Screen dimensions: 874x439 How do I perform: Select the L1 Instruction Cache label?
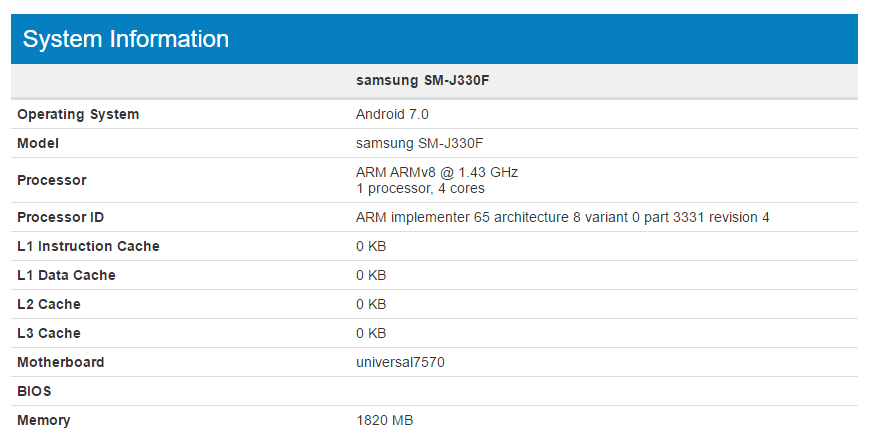88,247
